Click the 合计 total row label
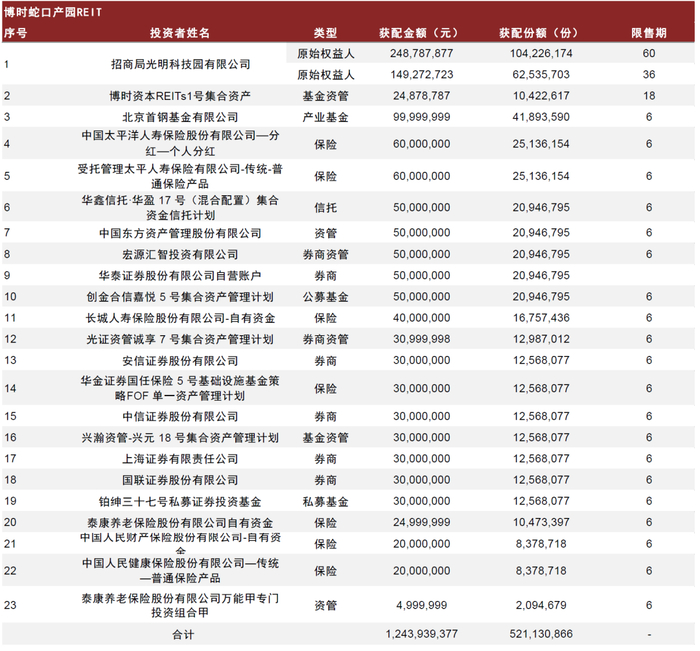Image resolution: width=700 pixels, height=651 pixels. point(183,634)
